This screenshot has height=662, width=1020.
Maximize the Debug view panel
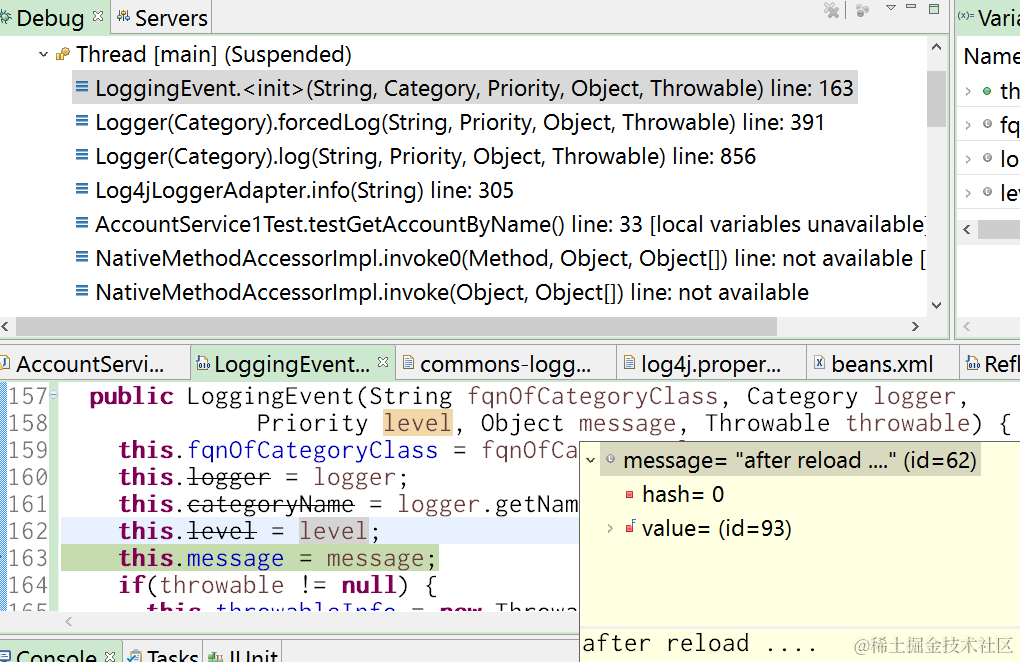pos(934,8)
